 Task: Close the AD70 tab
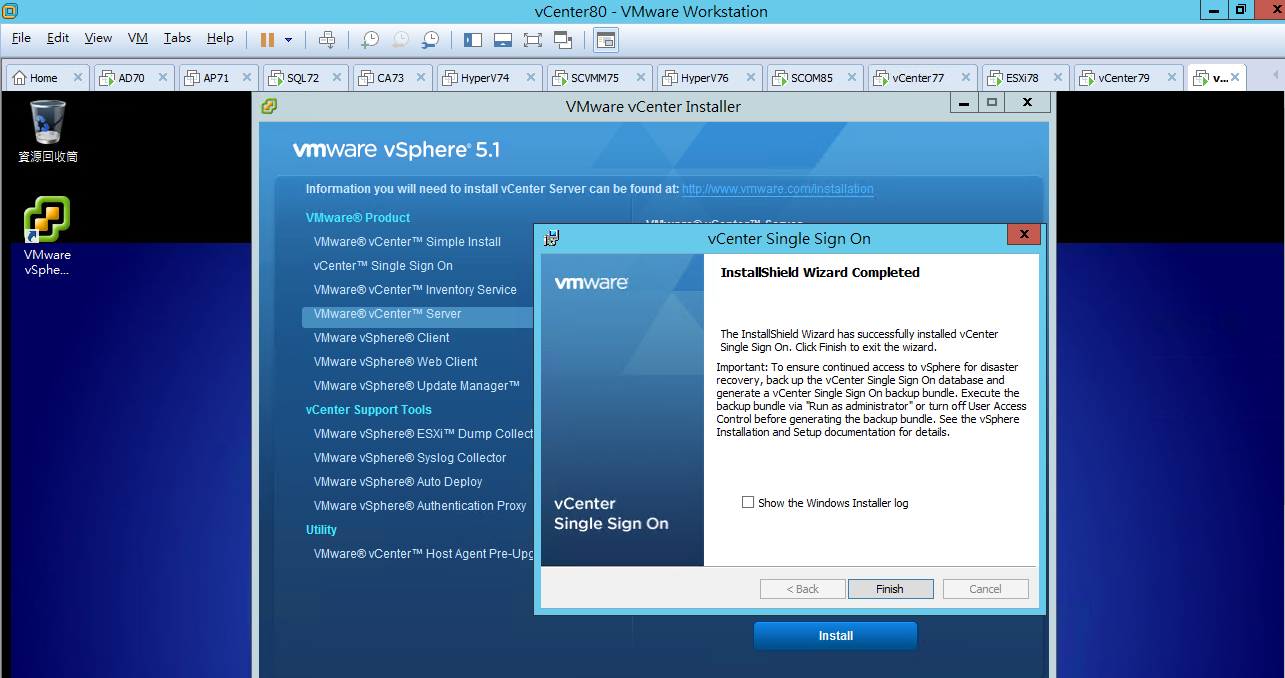164,78
